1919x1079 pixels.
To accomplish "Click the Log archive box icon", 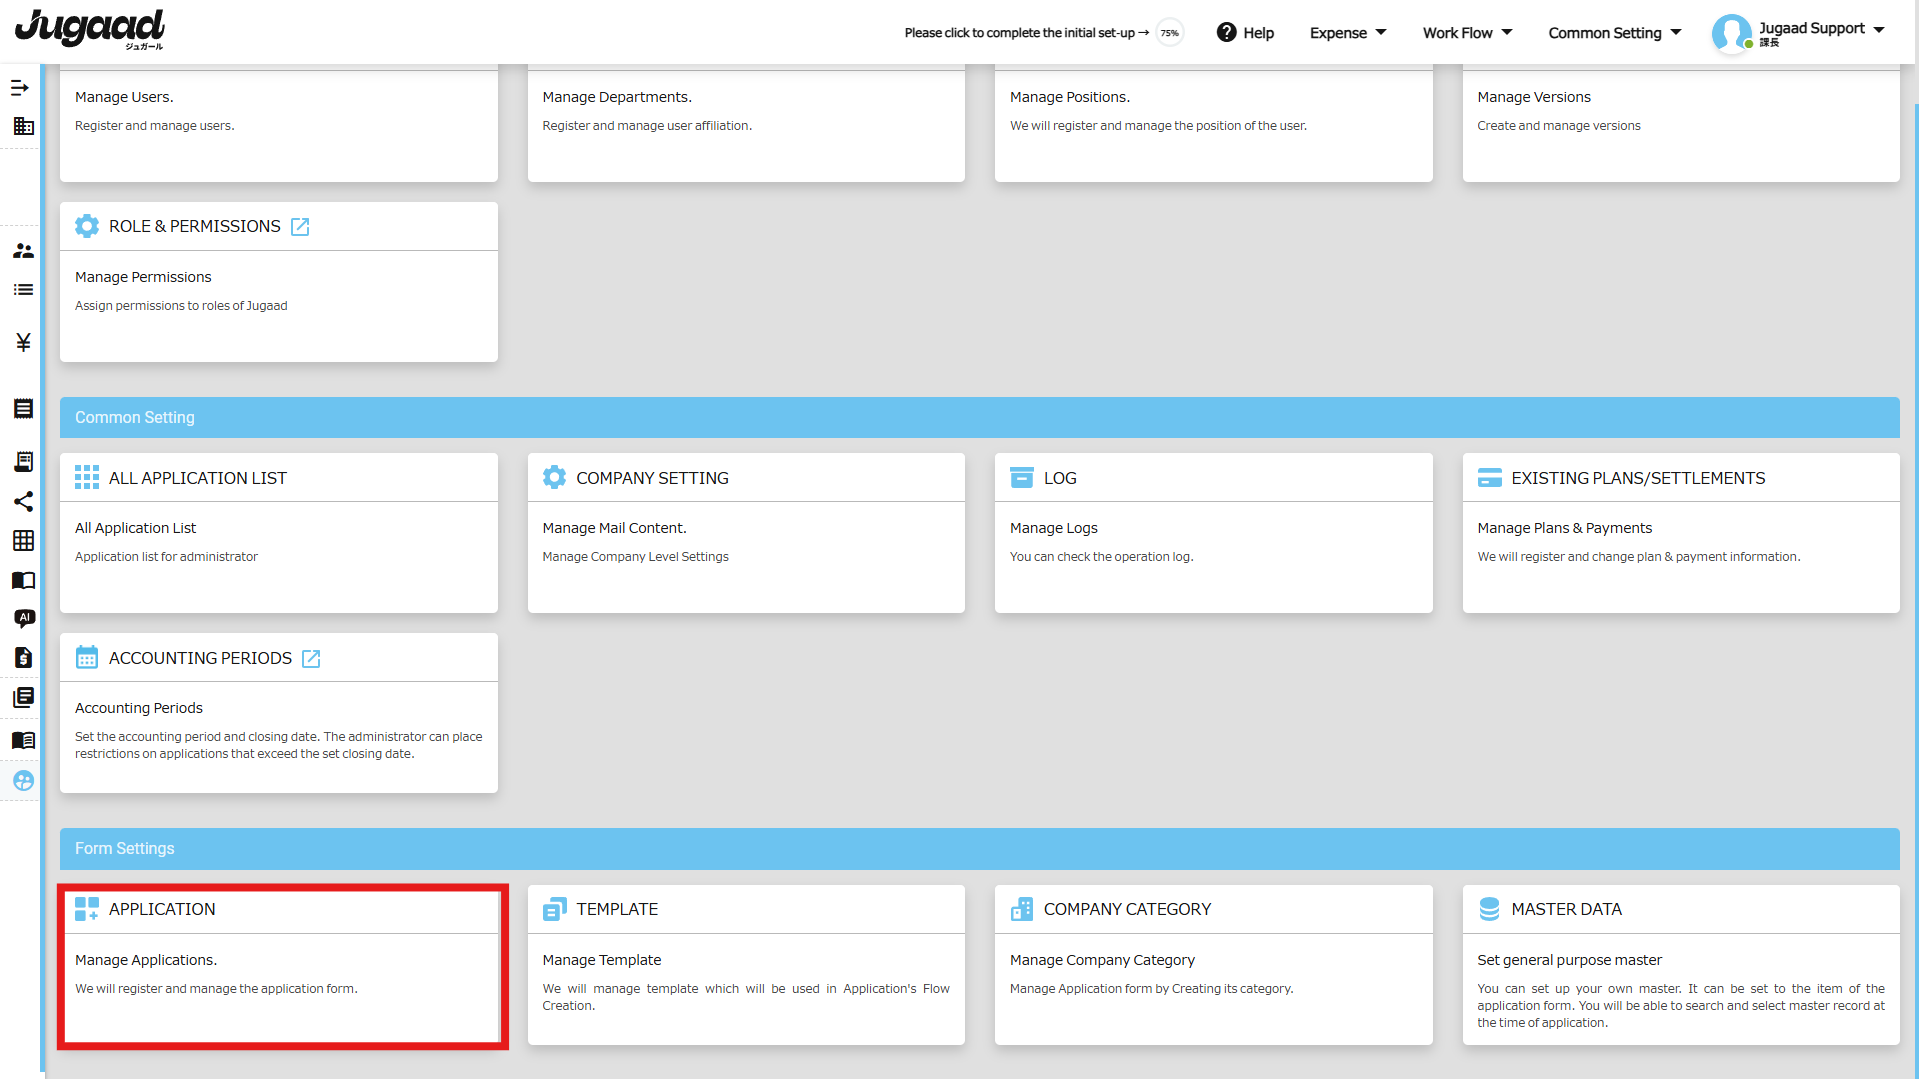I will 1021,478.
